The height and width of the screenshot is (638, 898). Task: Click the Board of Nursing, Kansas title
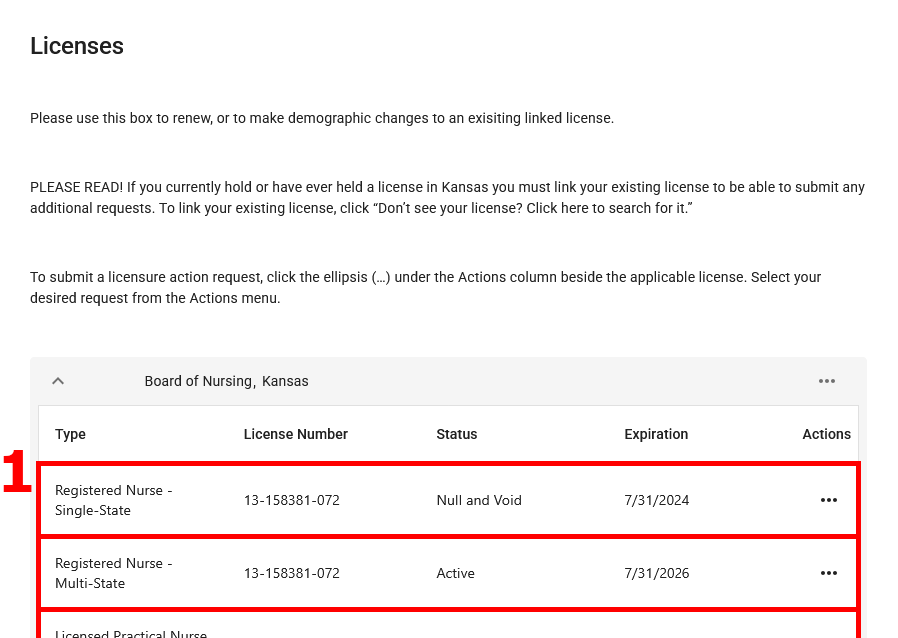[226, 381]
